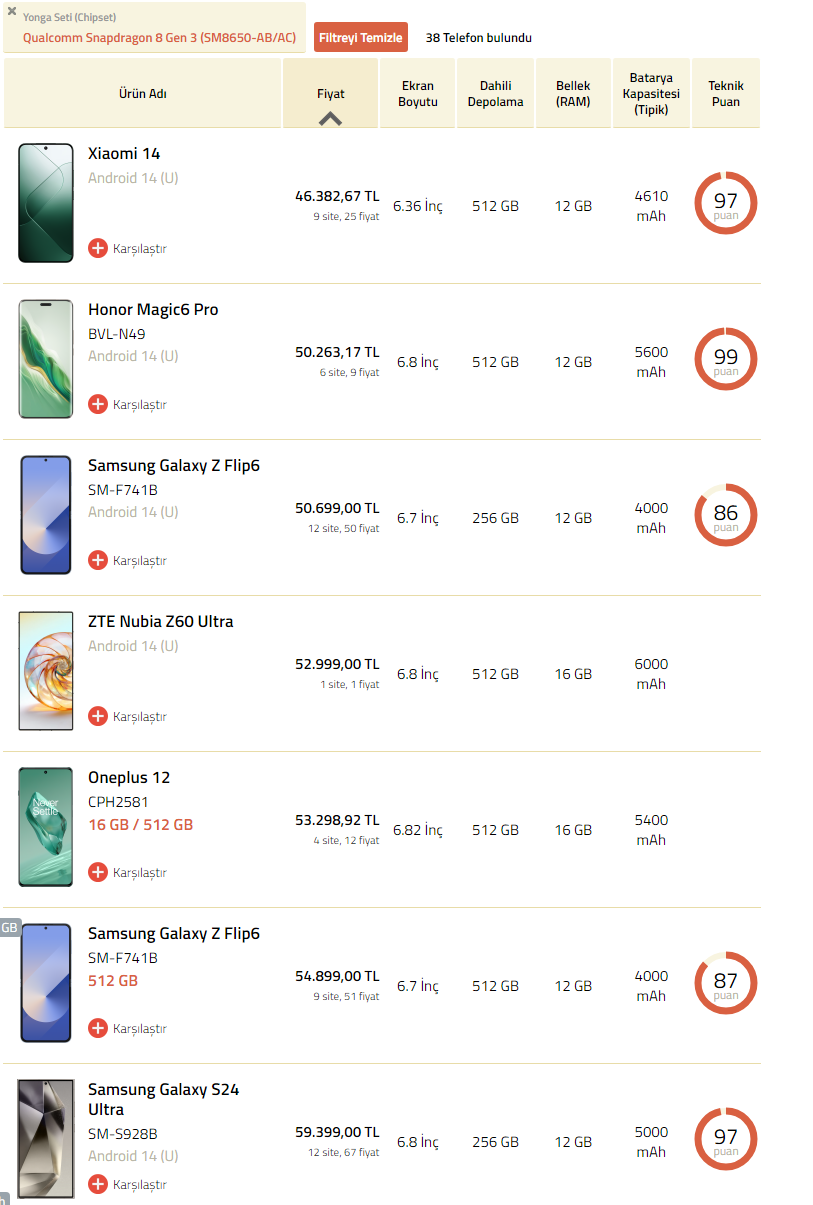Viewport: 813px width, 1205px height.
Task: Open the ZTE Nubia Z60 Ultra product link
Action: 160,622
